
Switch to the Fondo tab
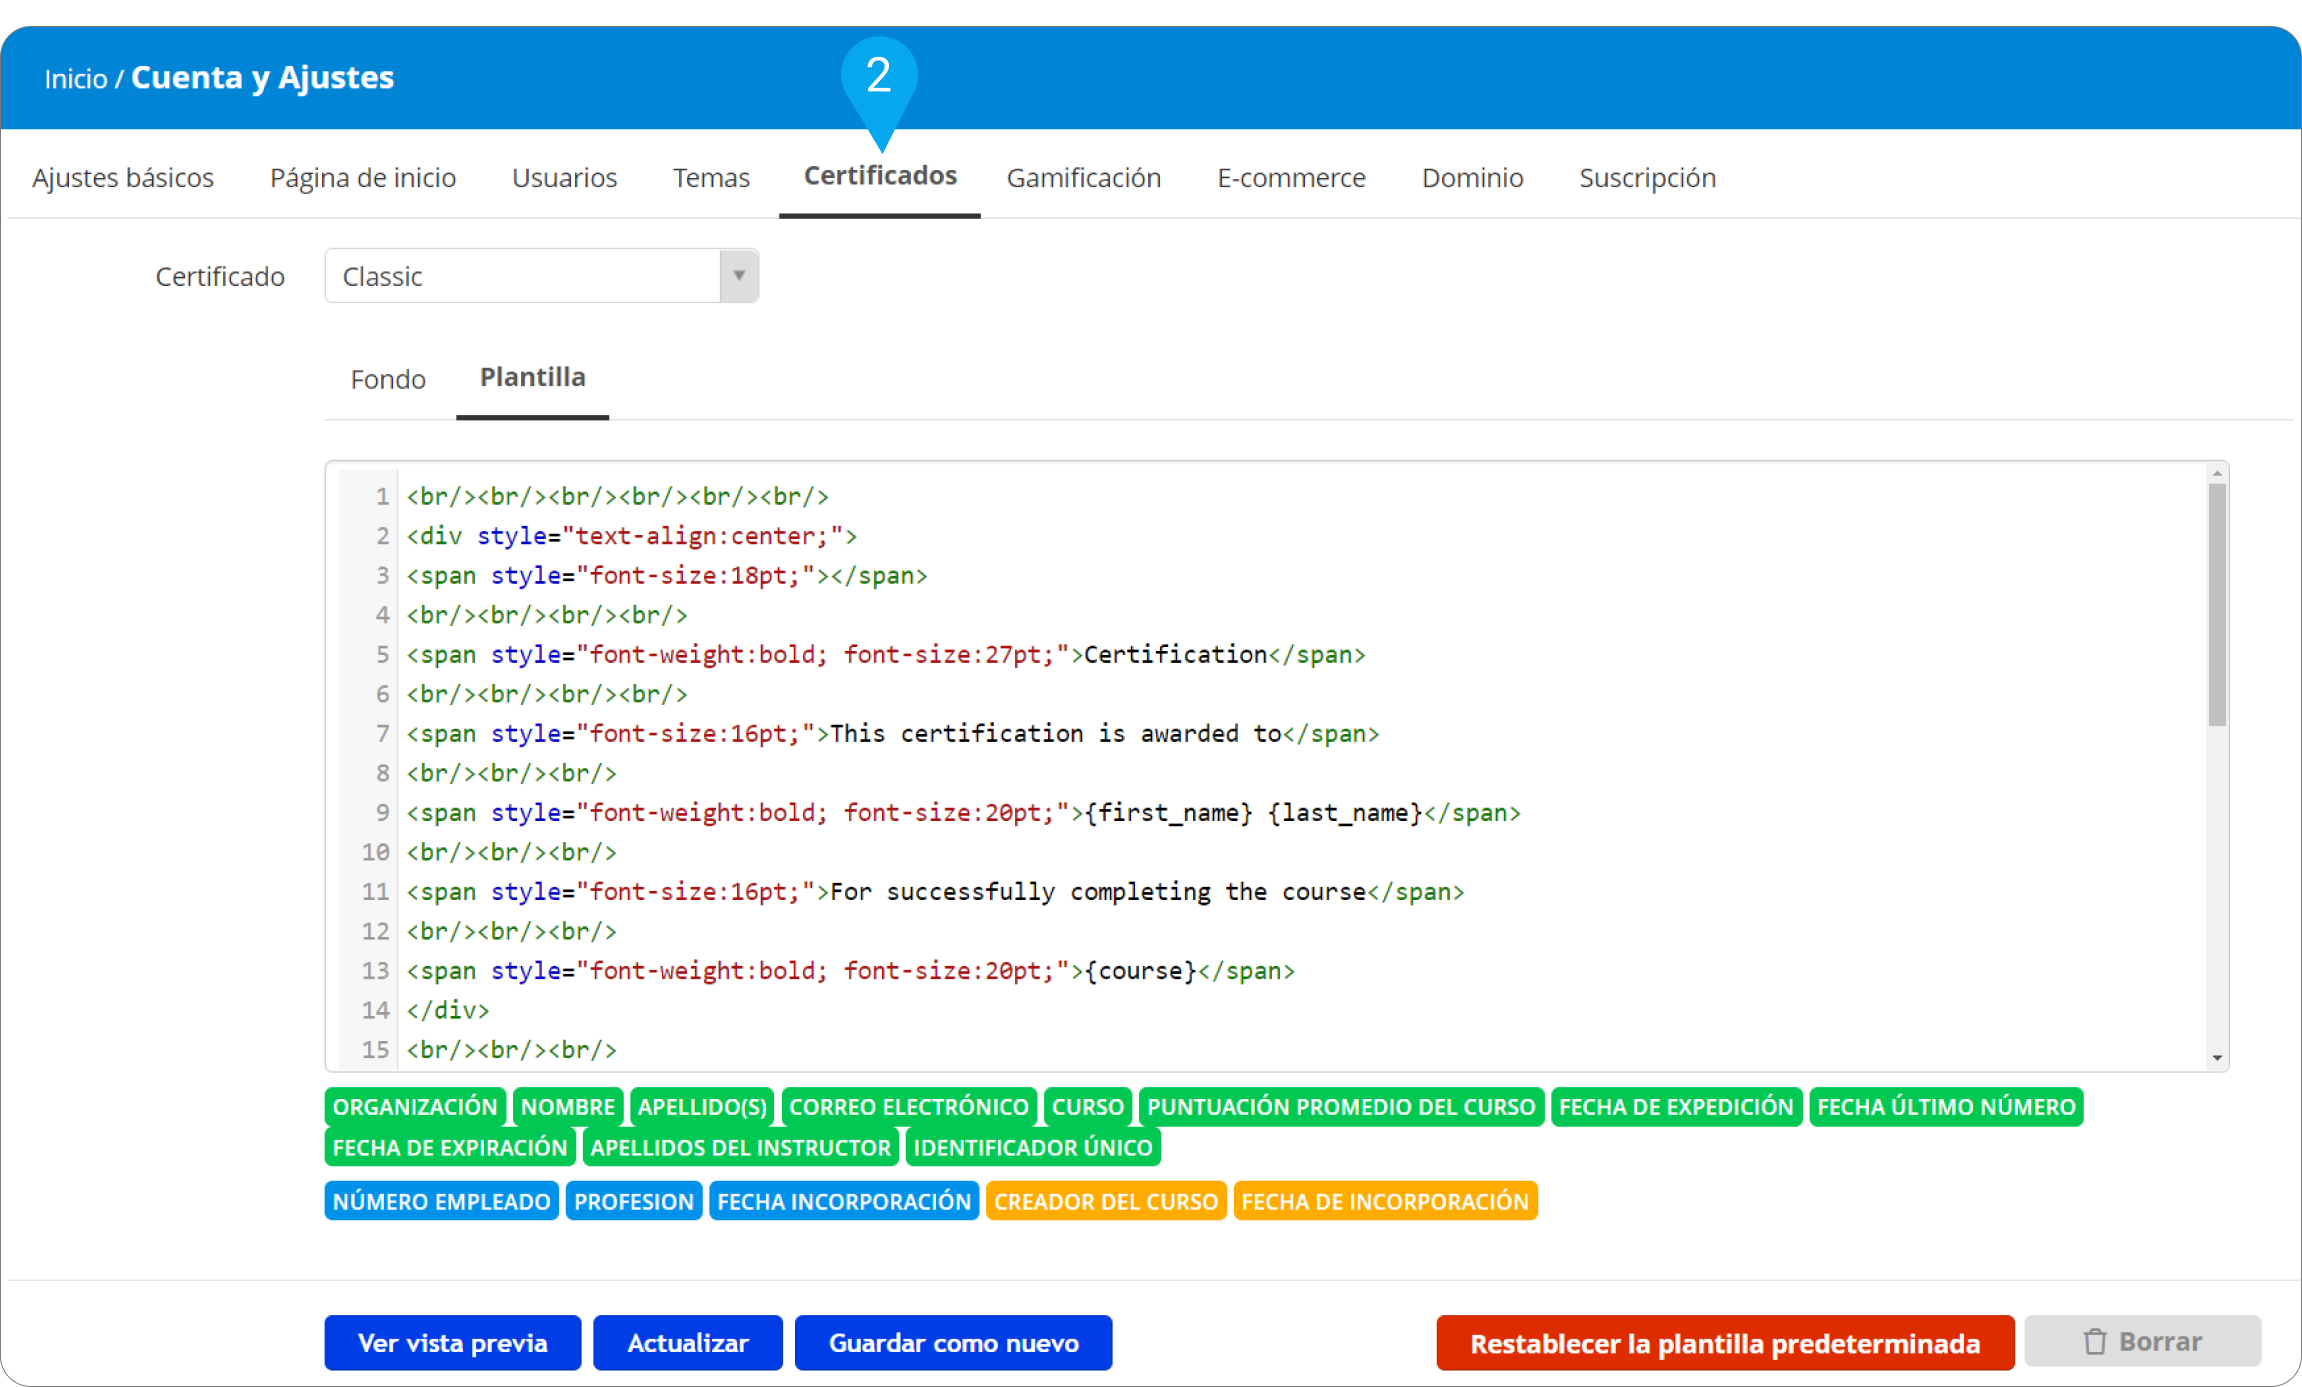coord(388,379)
